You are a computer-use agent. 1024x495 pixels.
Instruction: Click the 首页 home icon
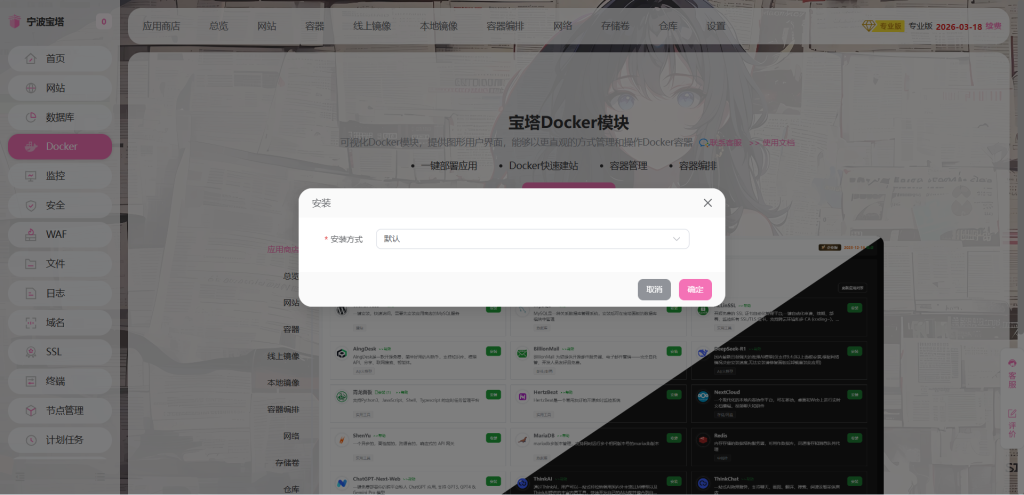30,59
